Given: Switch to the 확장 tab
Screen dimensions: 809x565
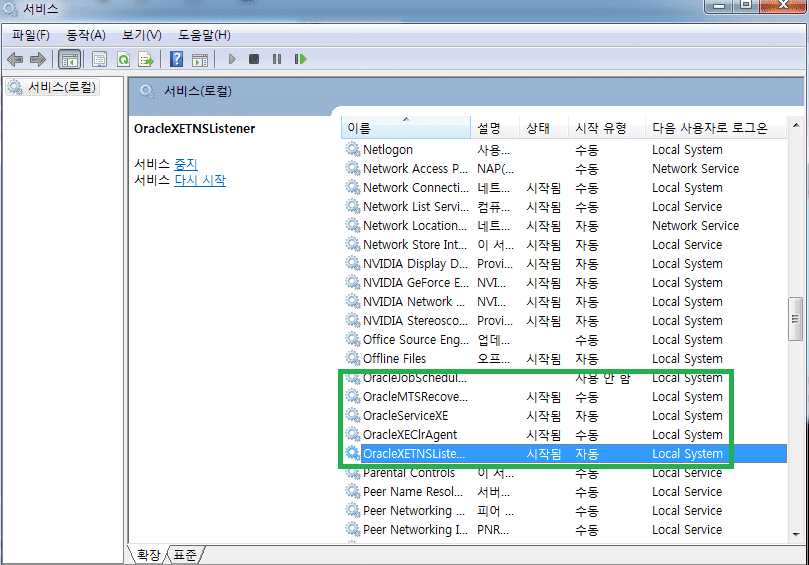Looking at the screenshot, I should 149,555.
